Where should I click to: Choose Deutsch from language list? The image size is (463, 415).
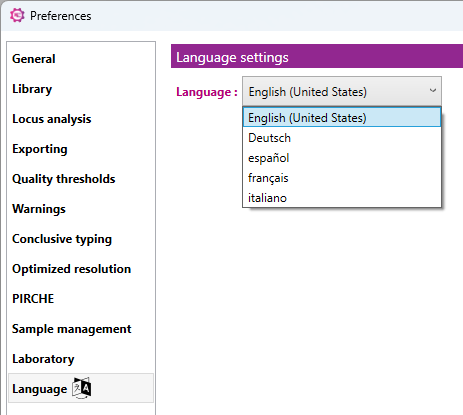[x=342, y=138]
